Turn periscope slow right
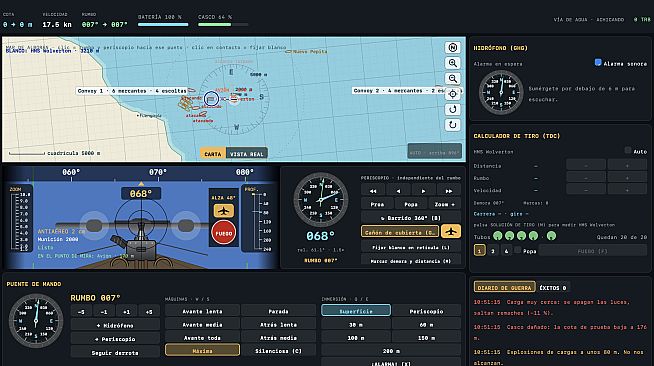Screen dimensions: 654x366 (x=423, y=191)
